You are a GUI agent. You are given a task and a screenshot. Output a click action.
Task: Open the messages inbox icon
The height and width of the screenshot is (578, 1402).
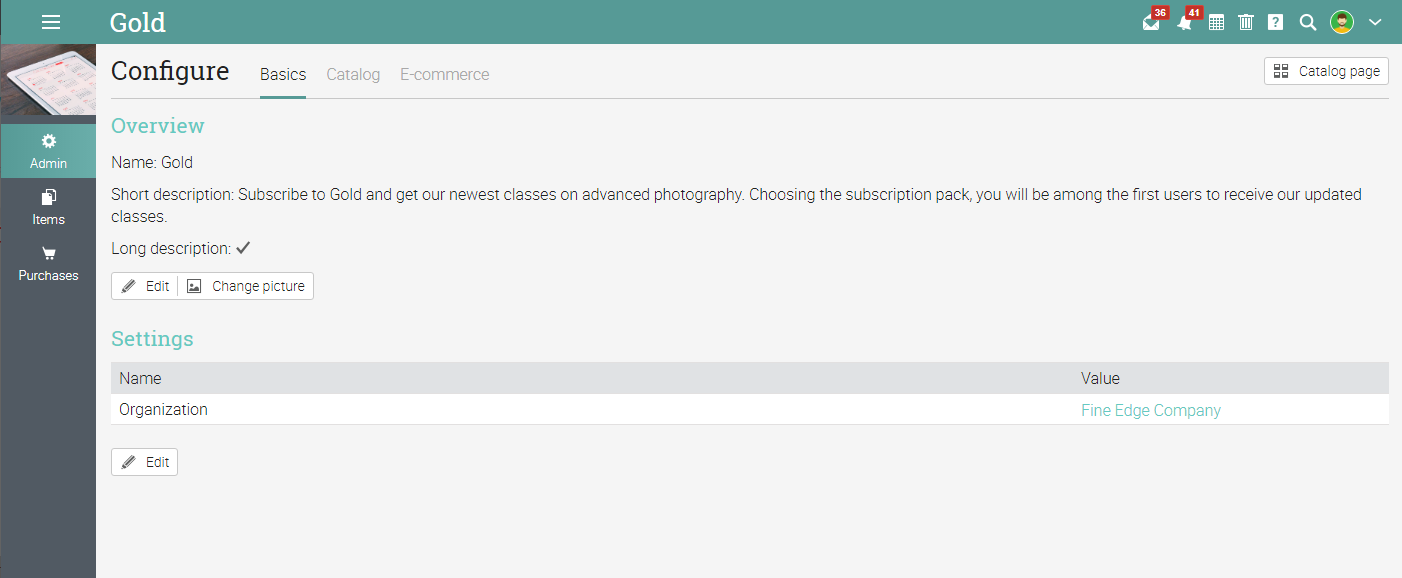pos(1152,22)
